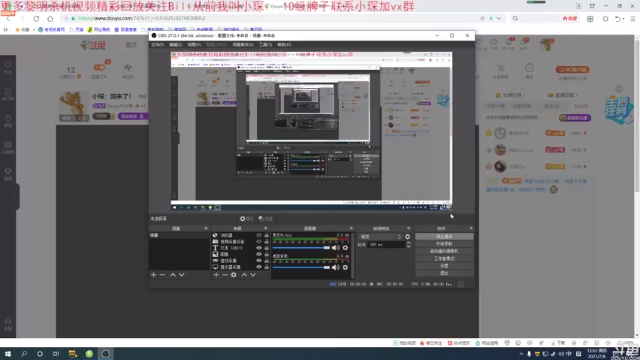Viewport: 640px width, 360px height.
Task: Pop out the Scenes dock via header icon
Action: 206,229
